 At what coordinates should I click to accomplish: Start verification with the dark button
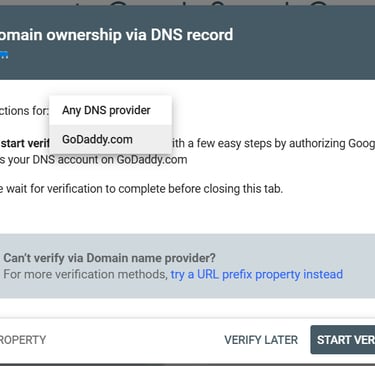(343, 340)
